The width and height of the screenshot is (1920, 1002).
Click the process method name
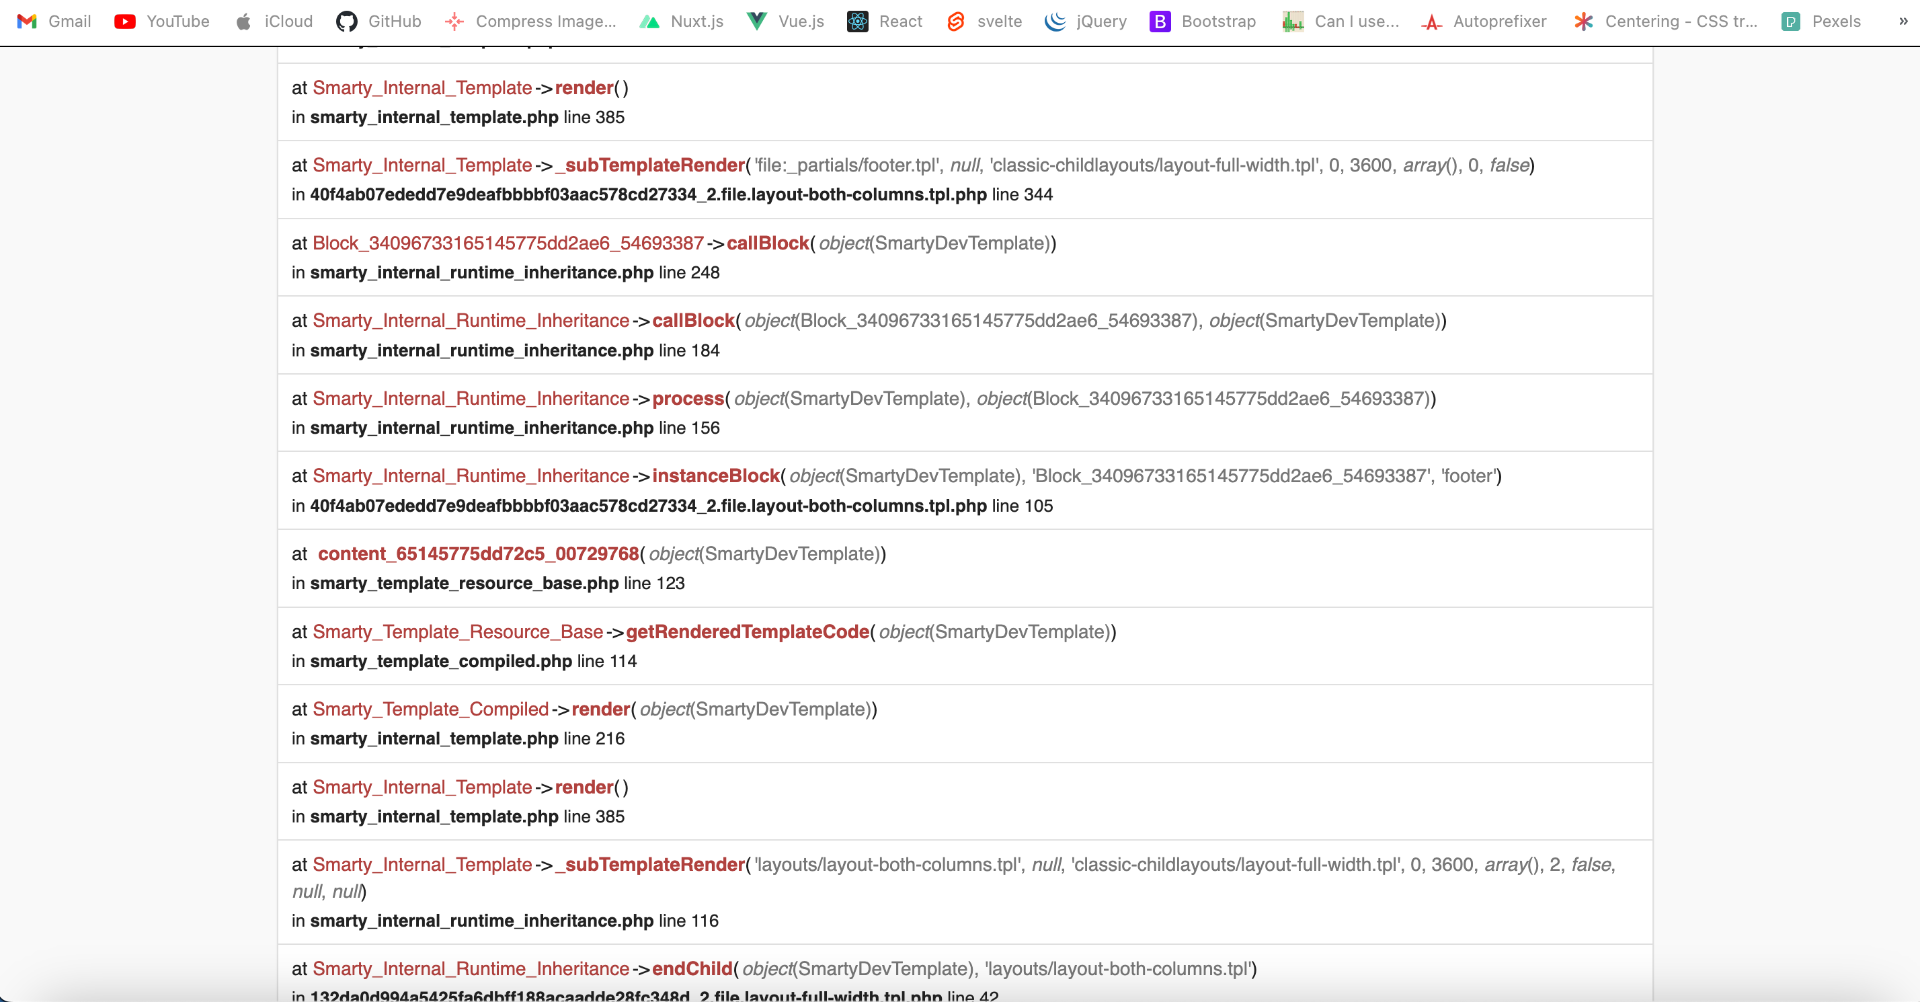[688, 399]
